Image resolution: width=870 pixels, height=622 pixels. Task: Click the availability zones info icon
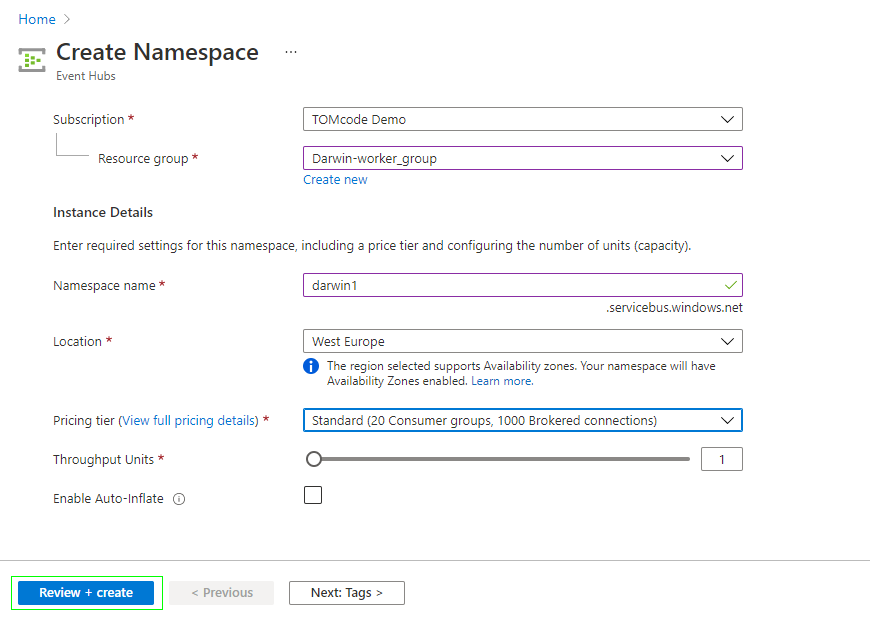(311, 366)
